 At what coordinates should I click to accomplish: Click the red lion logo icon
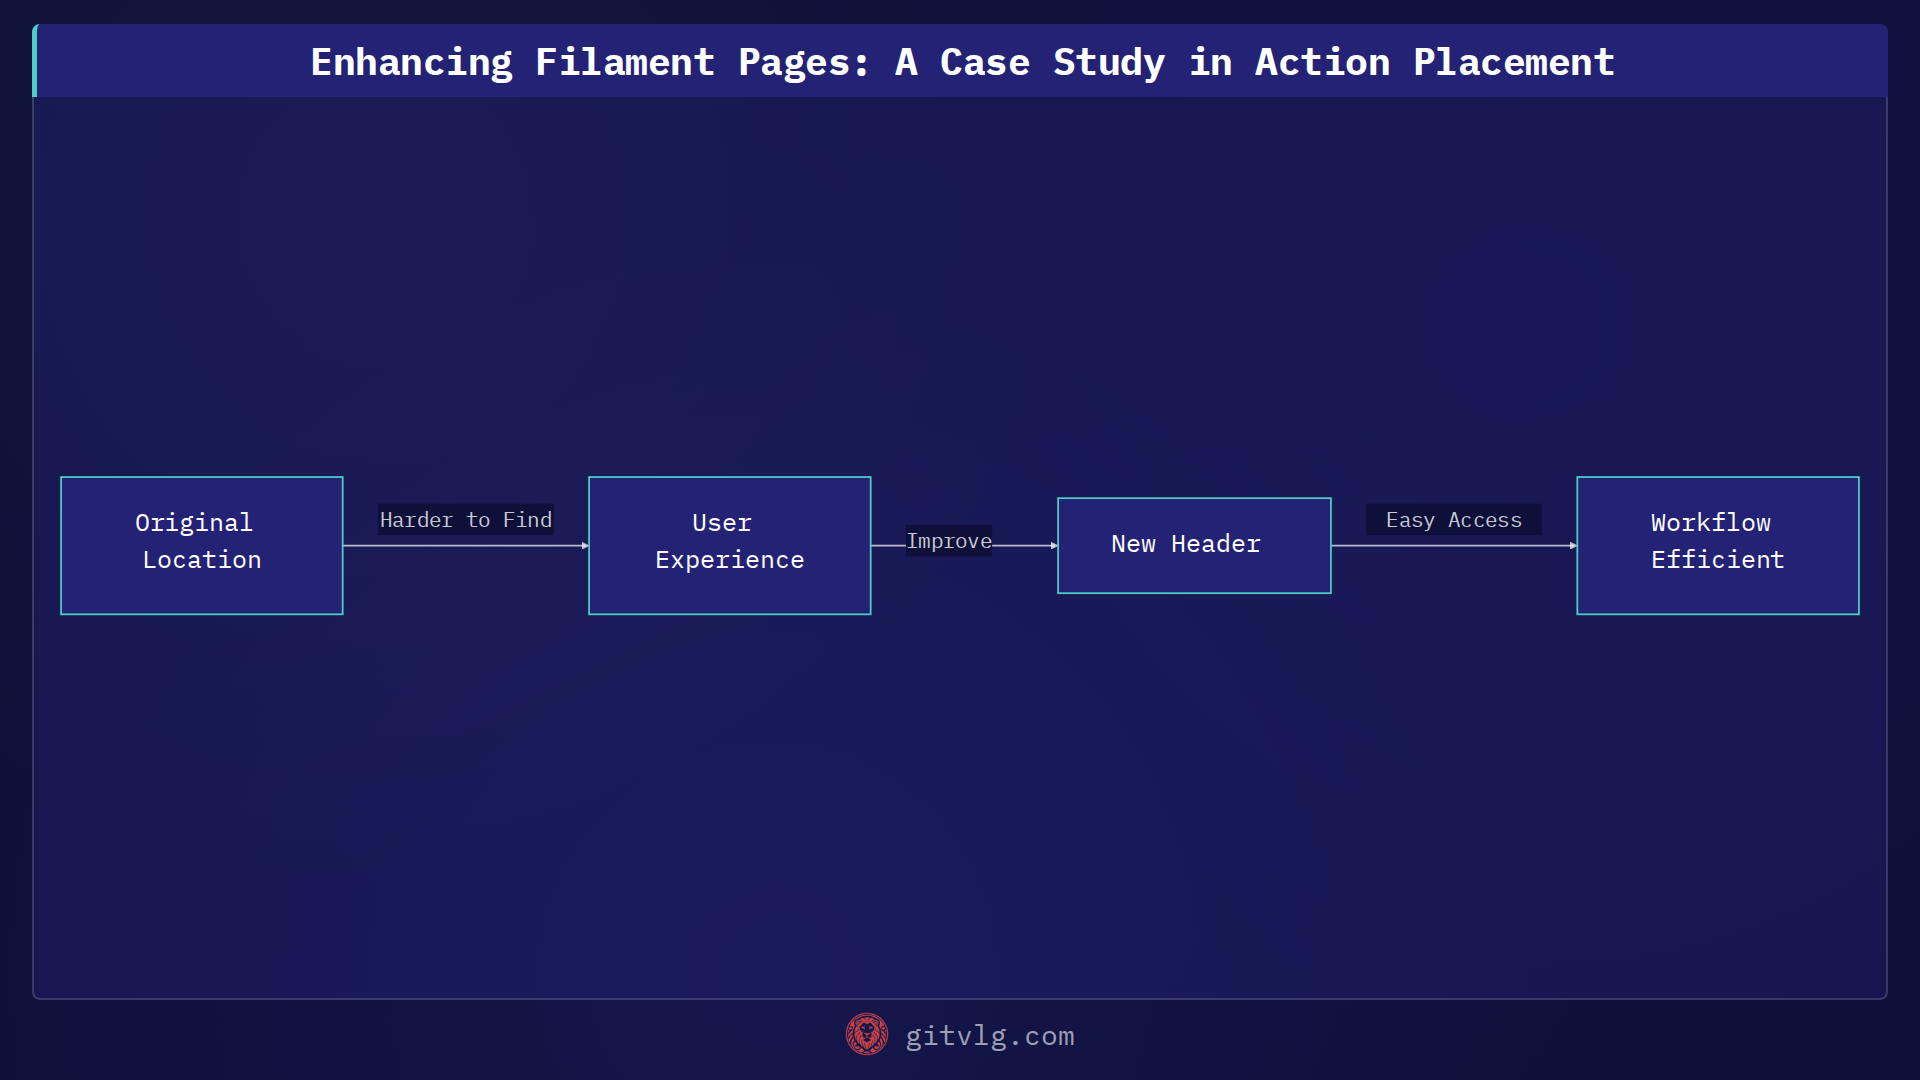pyautogui.click(x=866, y=1035)
